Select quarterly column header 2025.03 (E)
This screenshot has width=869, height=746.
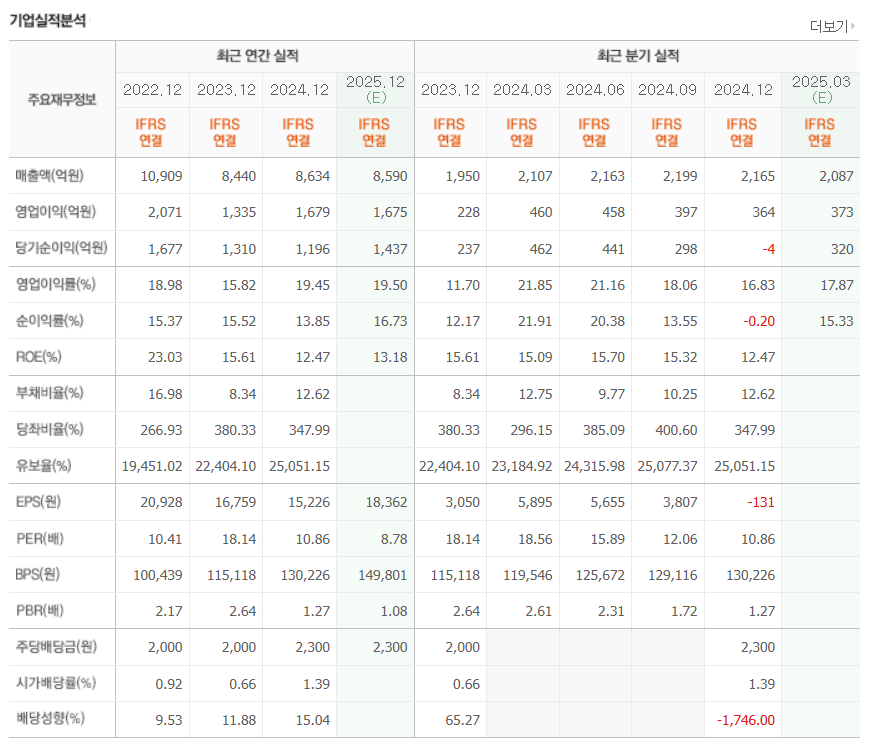click(x=821, y=90)
